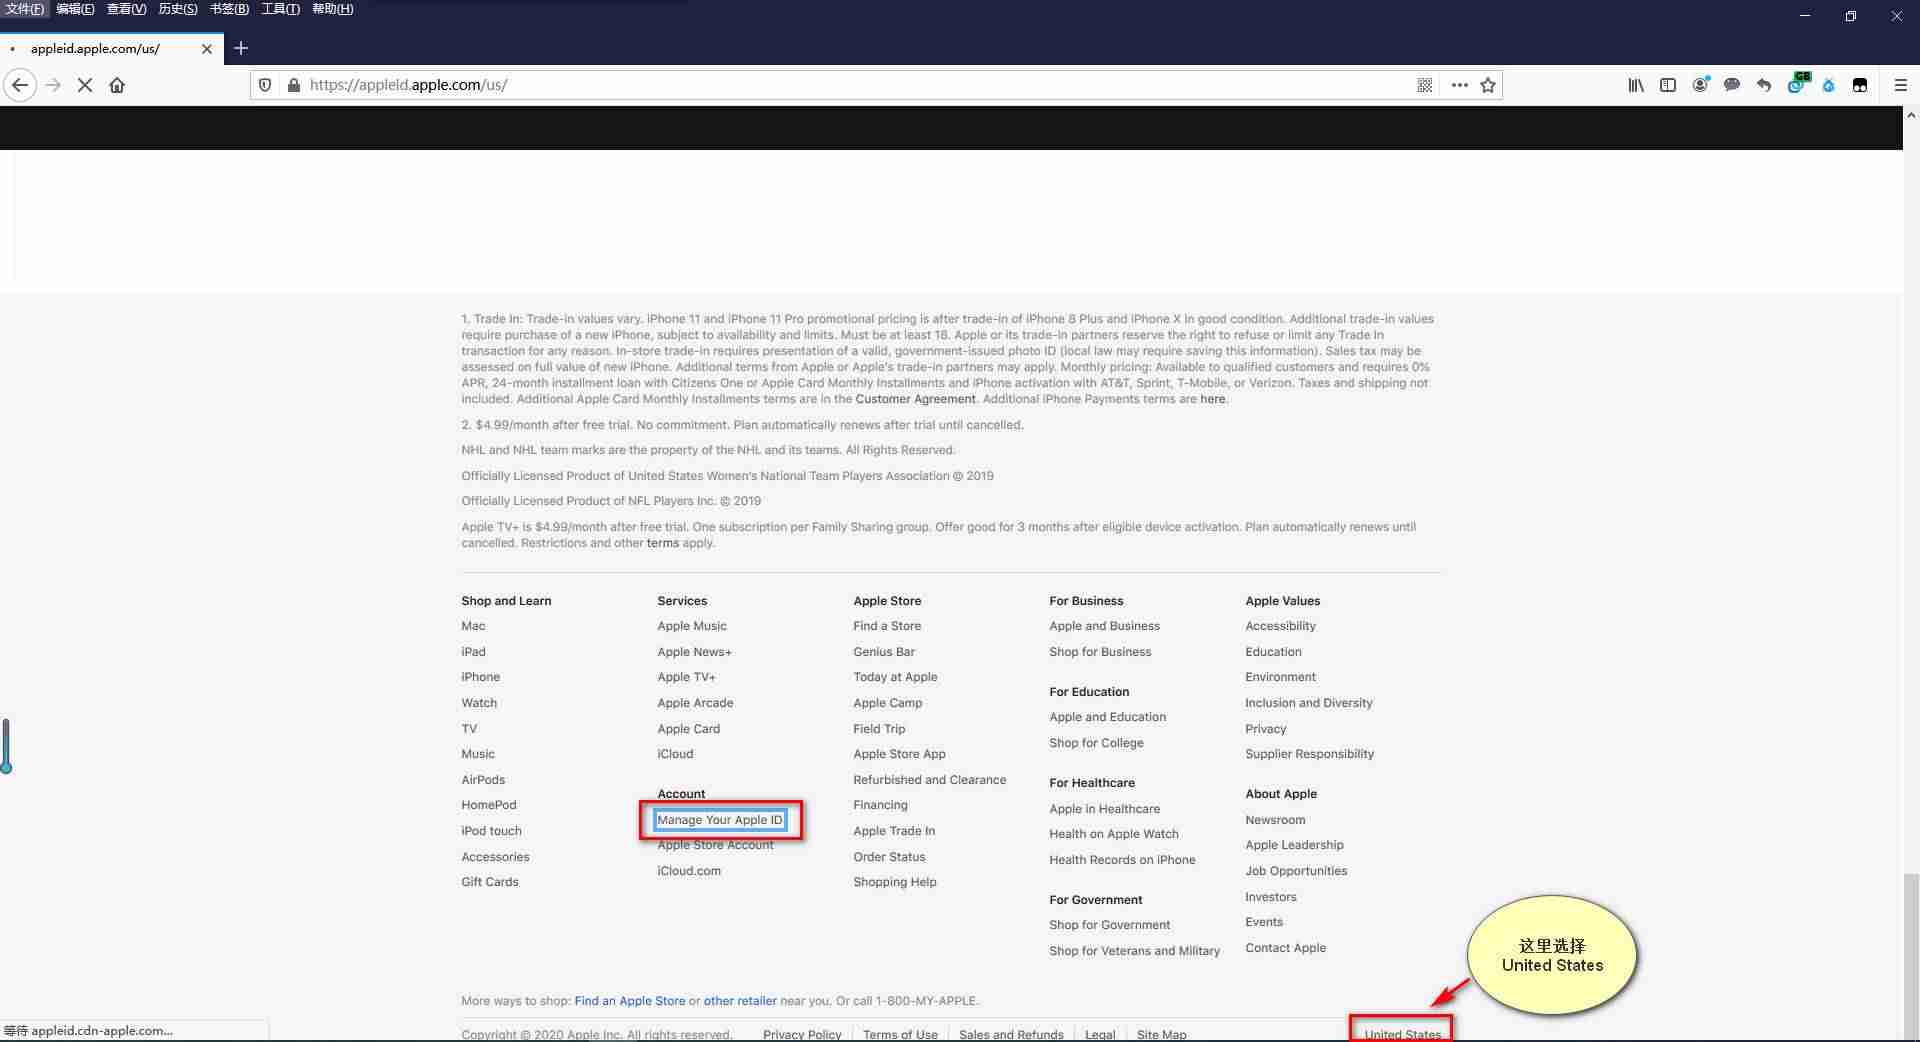Image resolution: width=1920 pixels, height=1042 pixels.
Task: Open Find a Store link
Action: pyautogui.click(x=887, y=626)
